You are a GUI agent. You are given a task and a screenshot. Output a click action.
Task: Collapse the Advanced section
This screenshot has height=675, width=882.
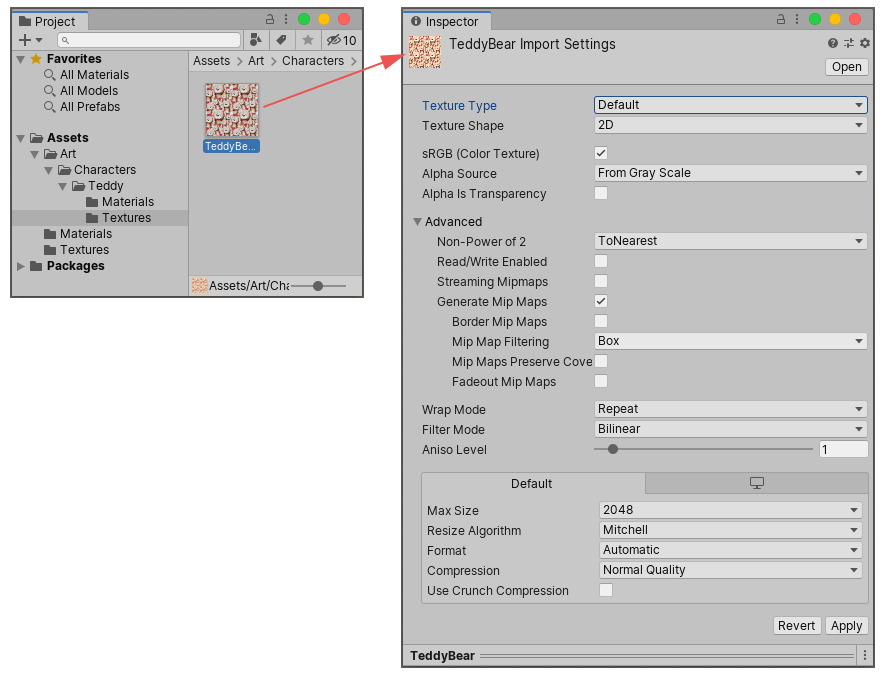pos(418,222)
